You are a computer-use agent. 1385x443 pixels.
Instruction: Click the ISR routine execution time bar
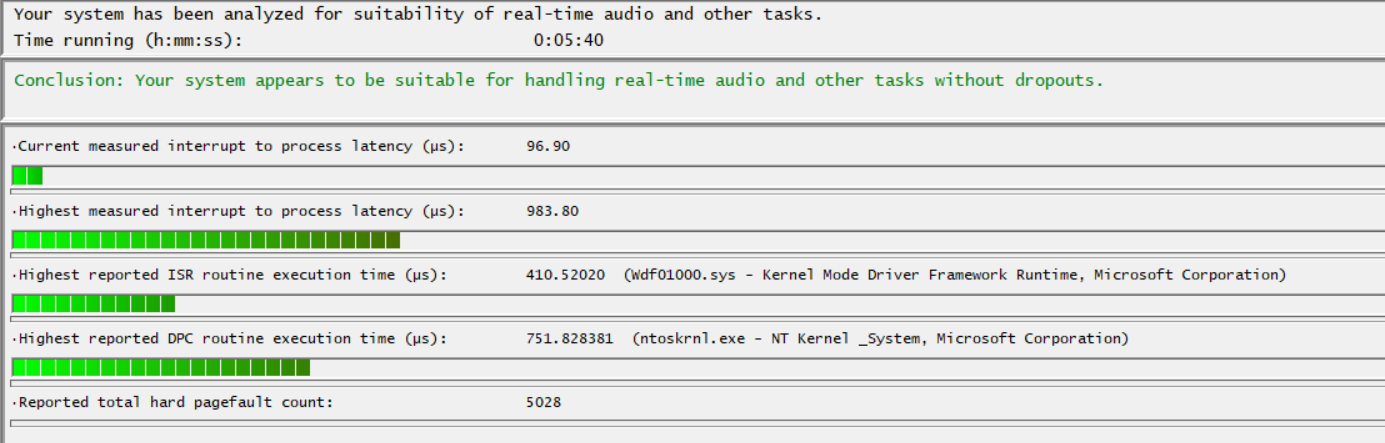point(697,303)
